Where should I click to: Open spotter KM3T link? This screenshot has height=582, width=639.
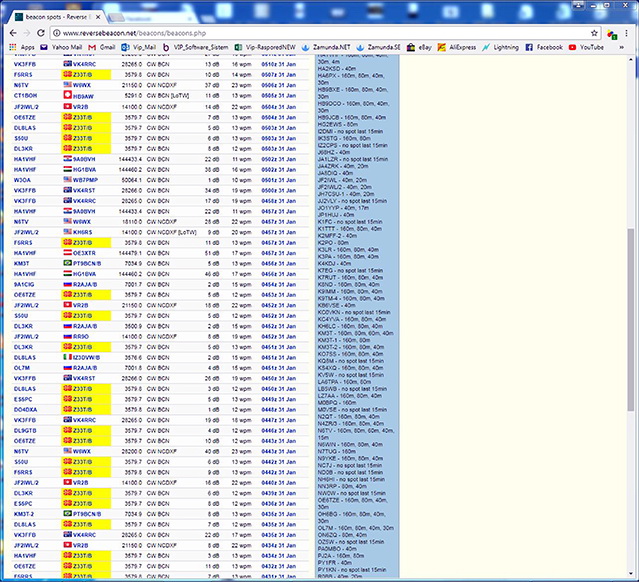[x=21, y=264]
